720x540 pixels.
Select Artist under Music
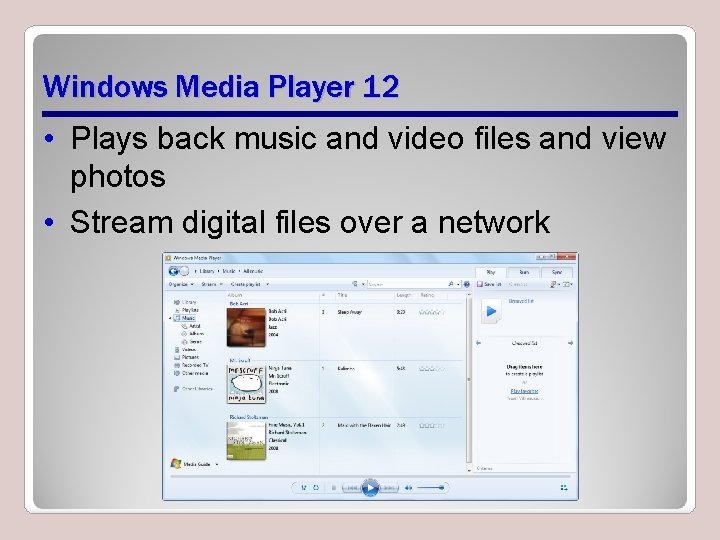coord(191,326)
